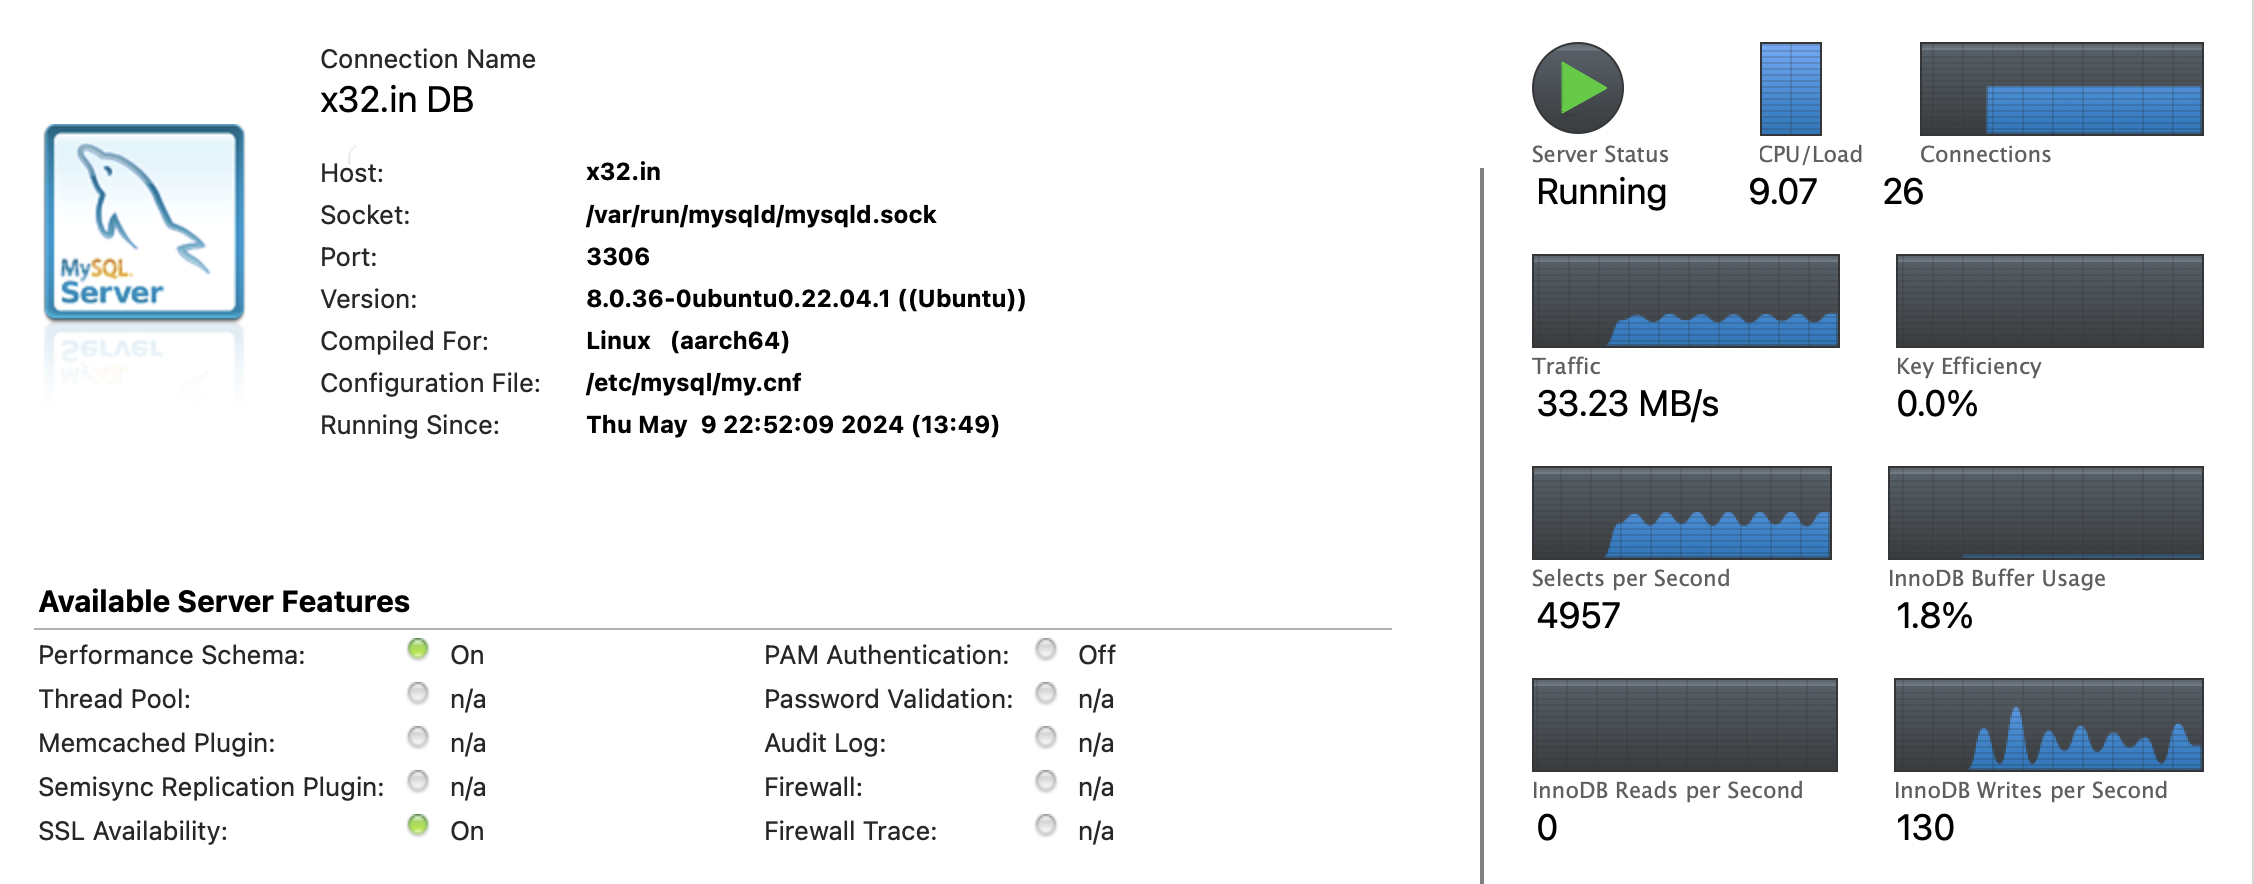Click the InnoDB Buffer Usage graph

(x=2045, y=512)
